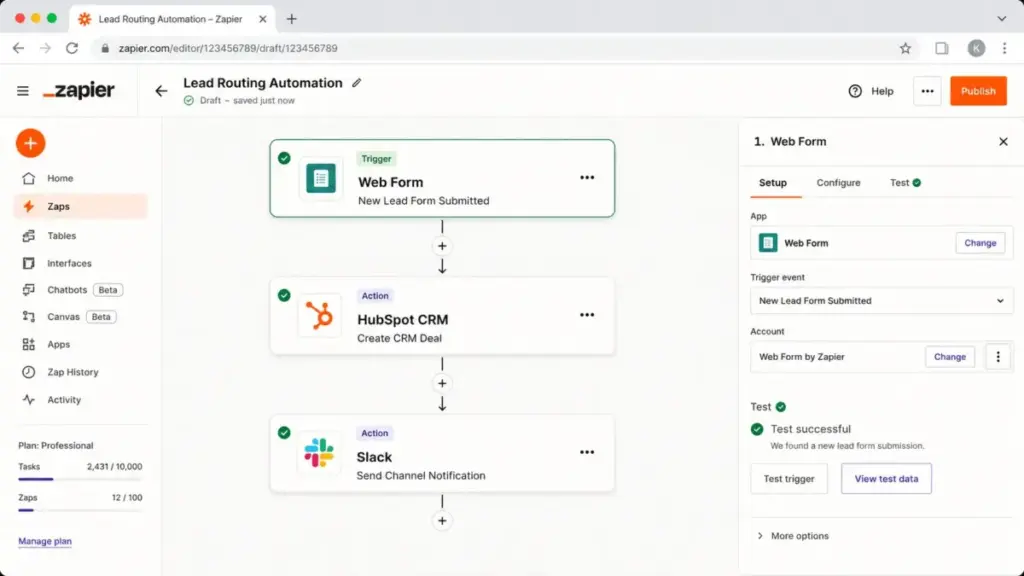Click the orange plus create button

point(31,143)
